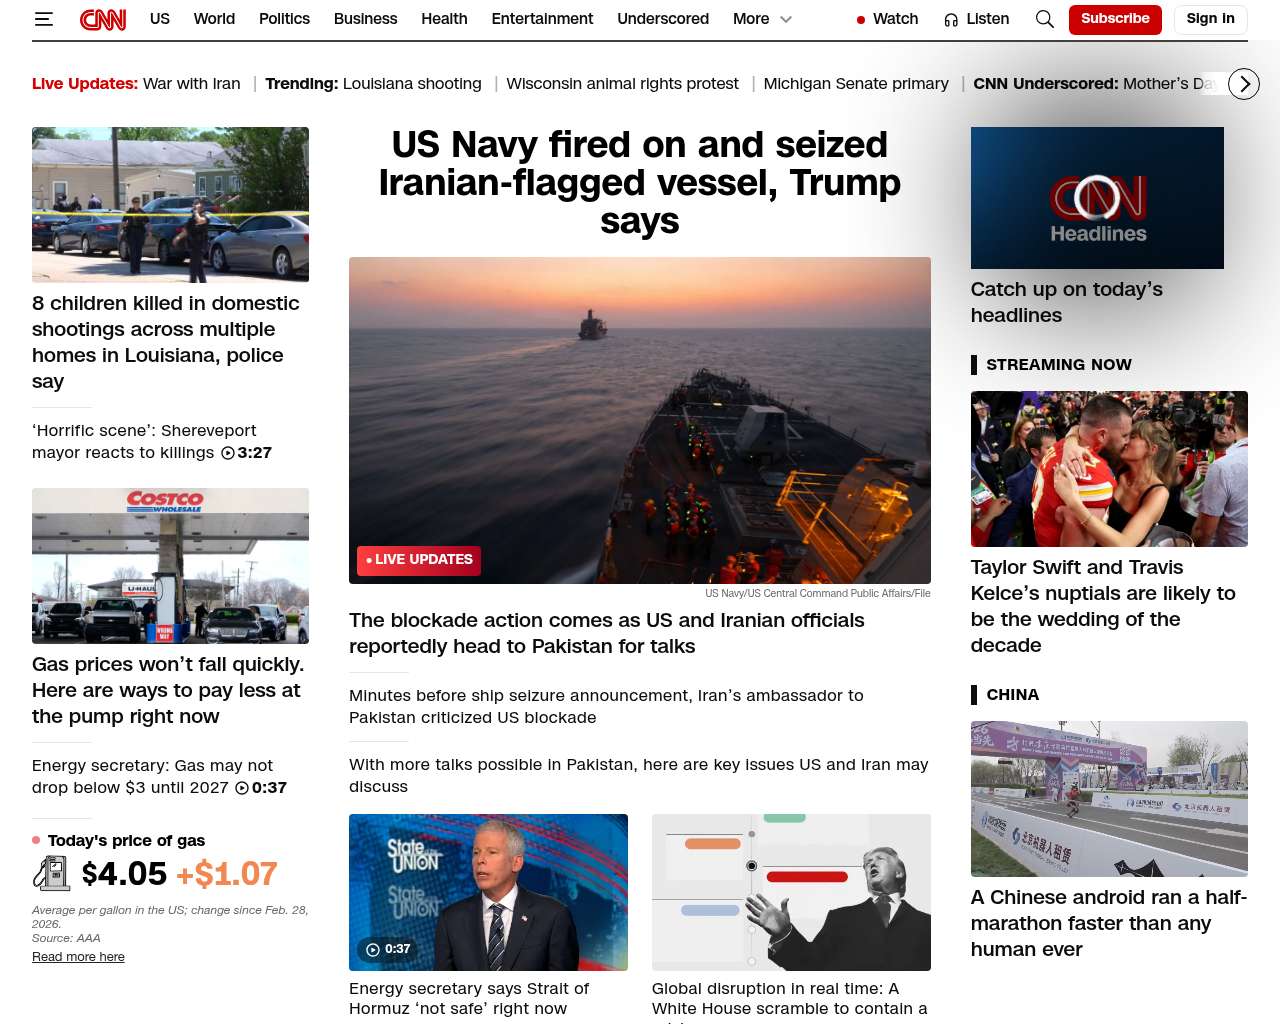Image resolution: width=1280 pixels, height=1024 pixels.
Task: Go to the Business section
Action: (x=365, y=19)
